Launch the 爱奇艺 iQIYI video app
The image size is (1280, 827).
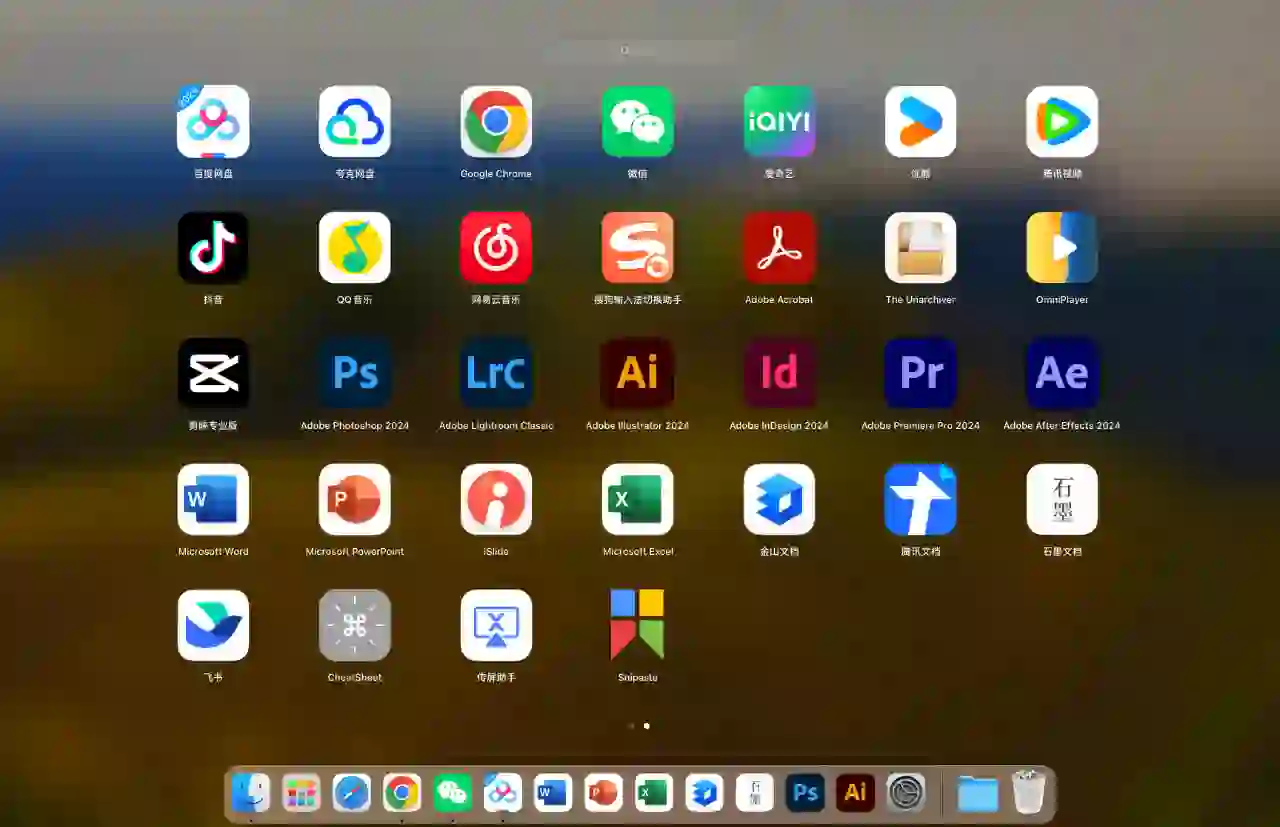[779, 122]
